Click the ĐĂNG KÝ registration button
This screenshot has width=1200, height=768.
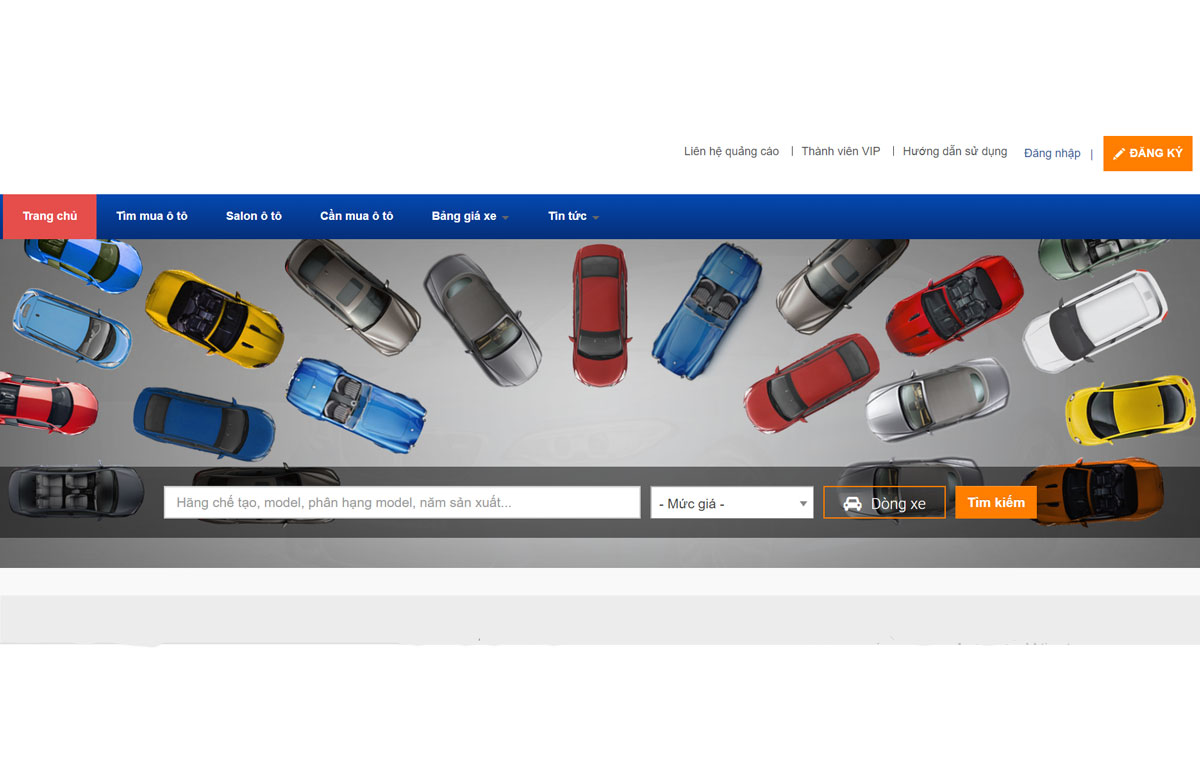pos(1147,153)
